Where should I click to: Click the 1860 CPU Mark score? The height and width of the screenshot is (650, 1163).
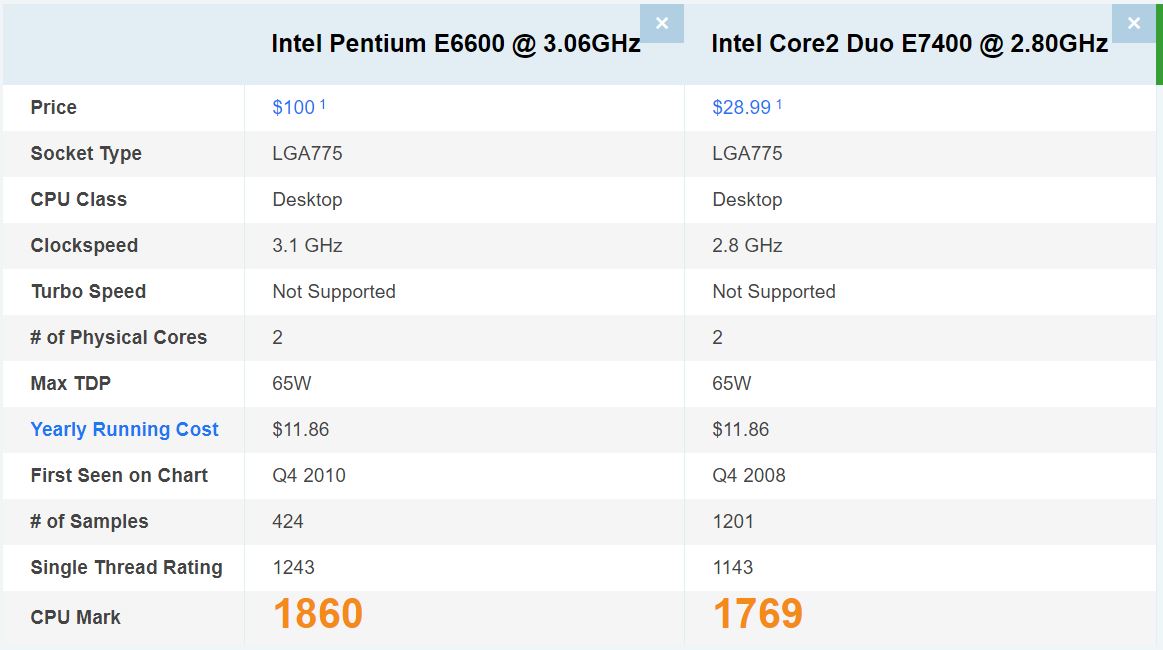tap(318, 614)
